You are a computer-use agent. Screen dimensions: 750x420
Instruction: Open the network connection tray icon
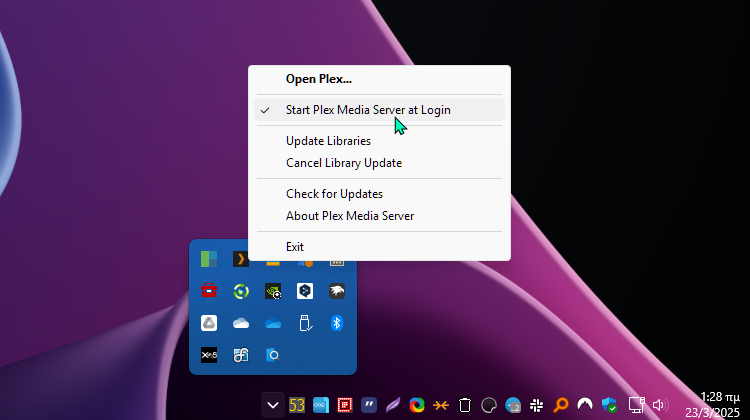coord(636,405)
